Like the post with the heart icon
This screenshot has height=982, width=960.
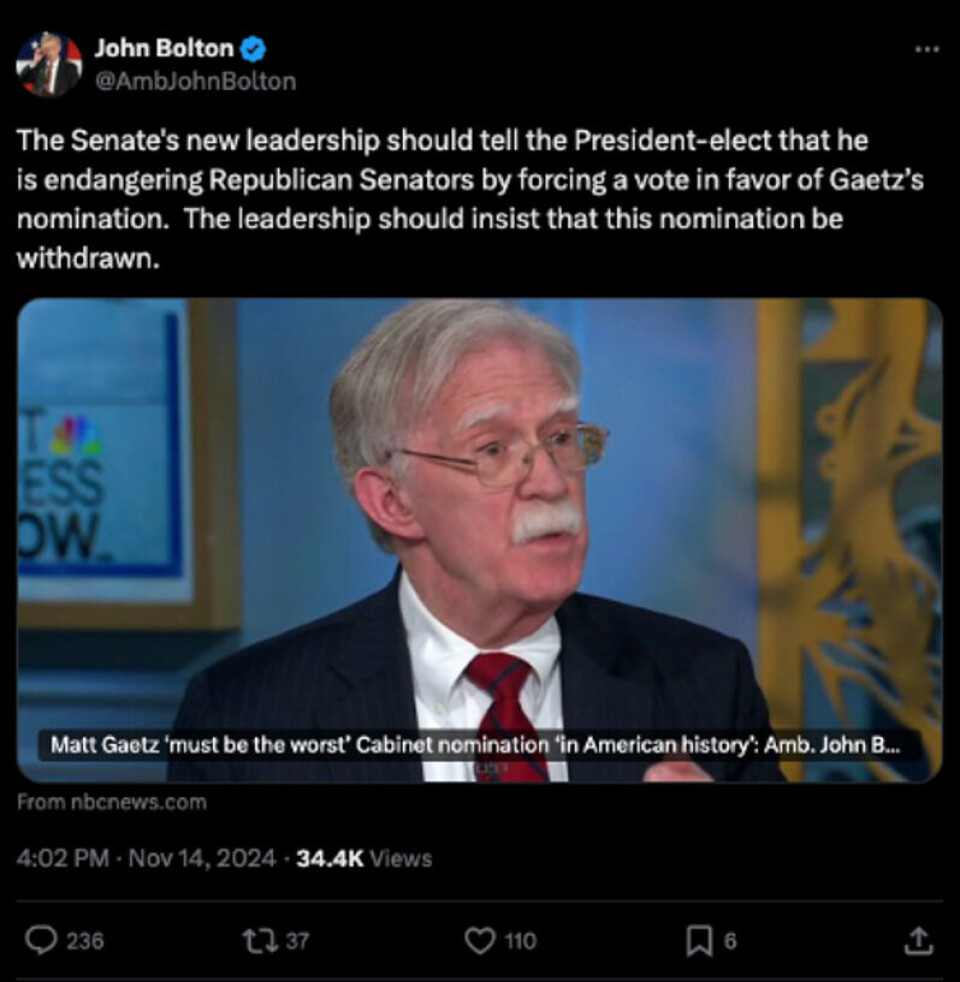[480, 941]
